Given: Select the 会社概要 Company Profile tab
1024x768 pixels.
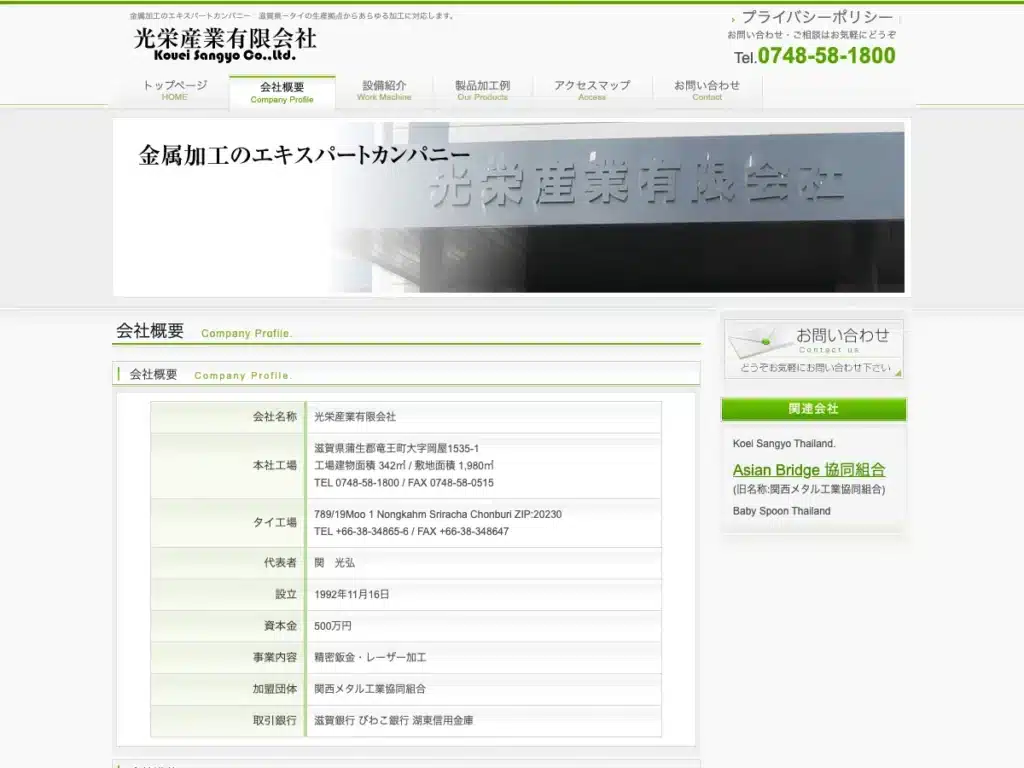Looking at the screenshot, I should click(282, 92).
